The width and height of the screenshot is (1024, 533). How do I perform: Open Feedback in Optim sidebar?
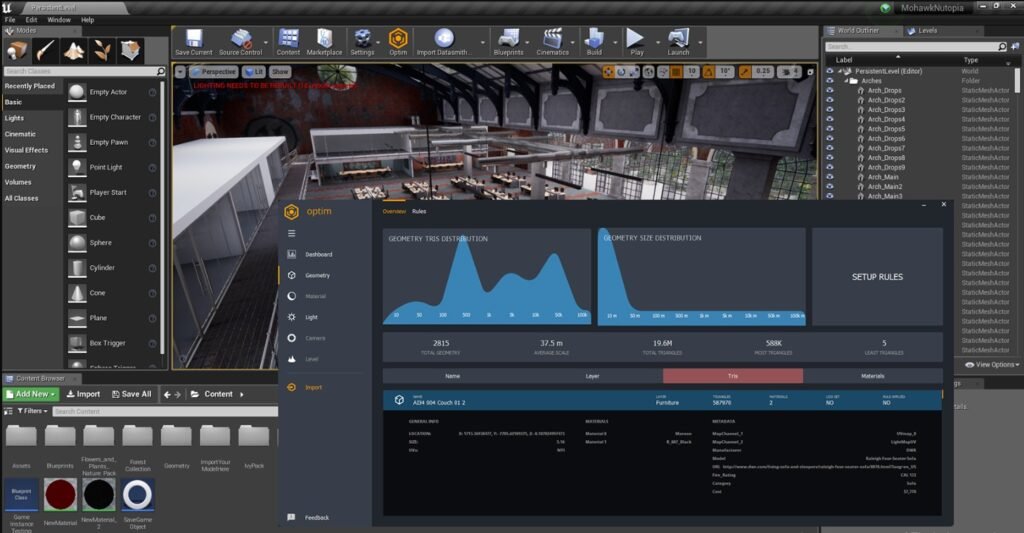(x=308, y=517)
